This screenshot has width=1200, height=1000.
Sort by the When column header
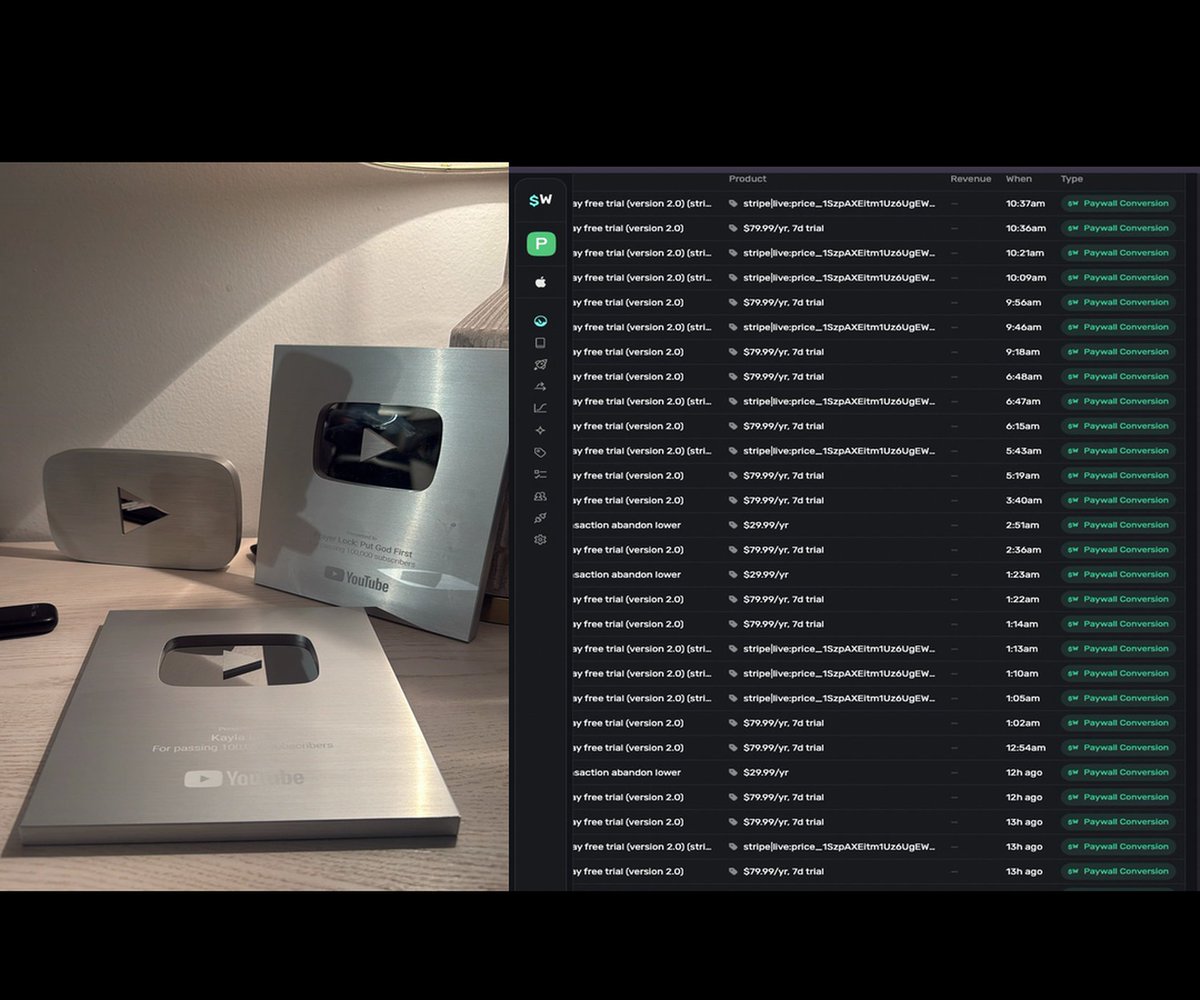1018,179
